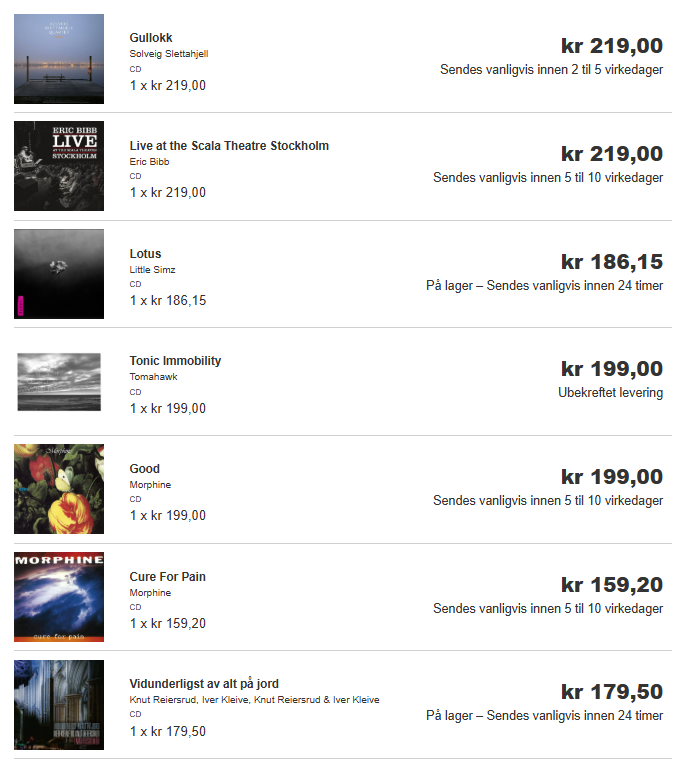
Task: Open the Cure For Pain title link
Action: tap(167, 577)
